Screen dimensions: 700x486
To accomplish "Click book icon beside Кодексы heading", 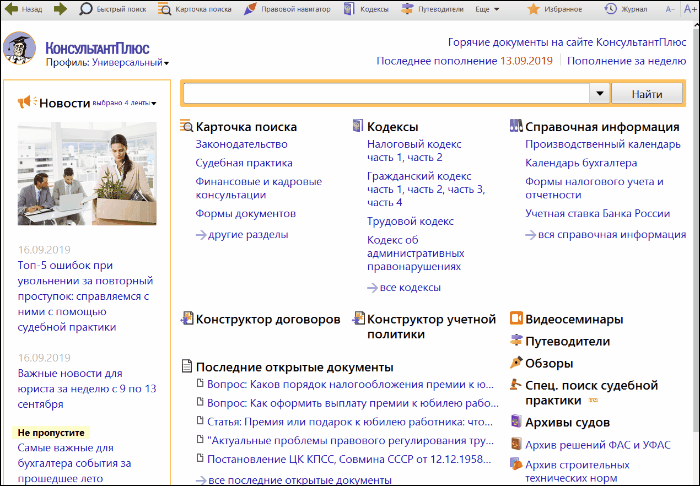I will (358, 126).
